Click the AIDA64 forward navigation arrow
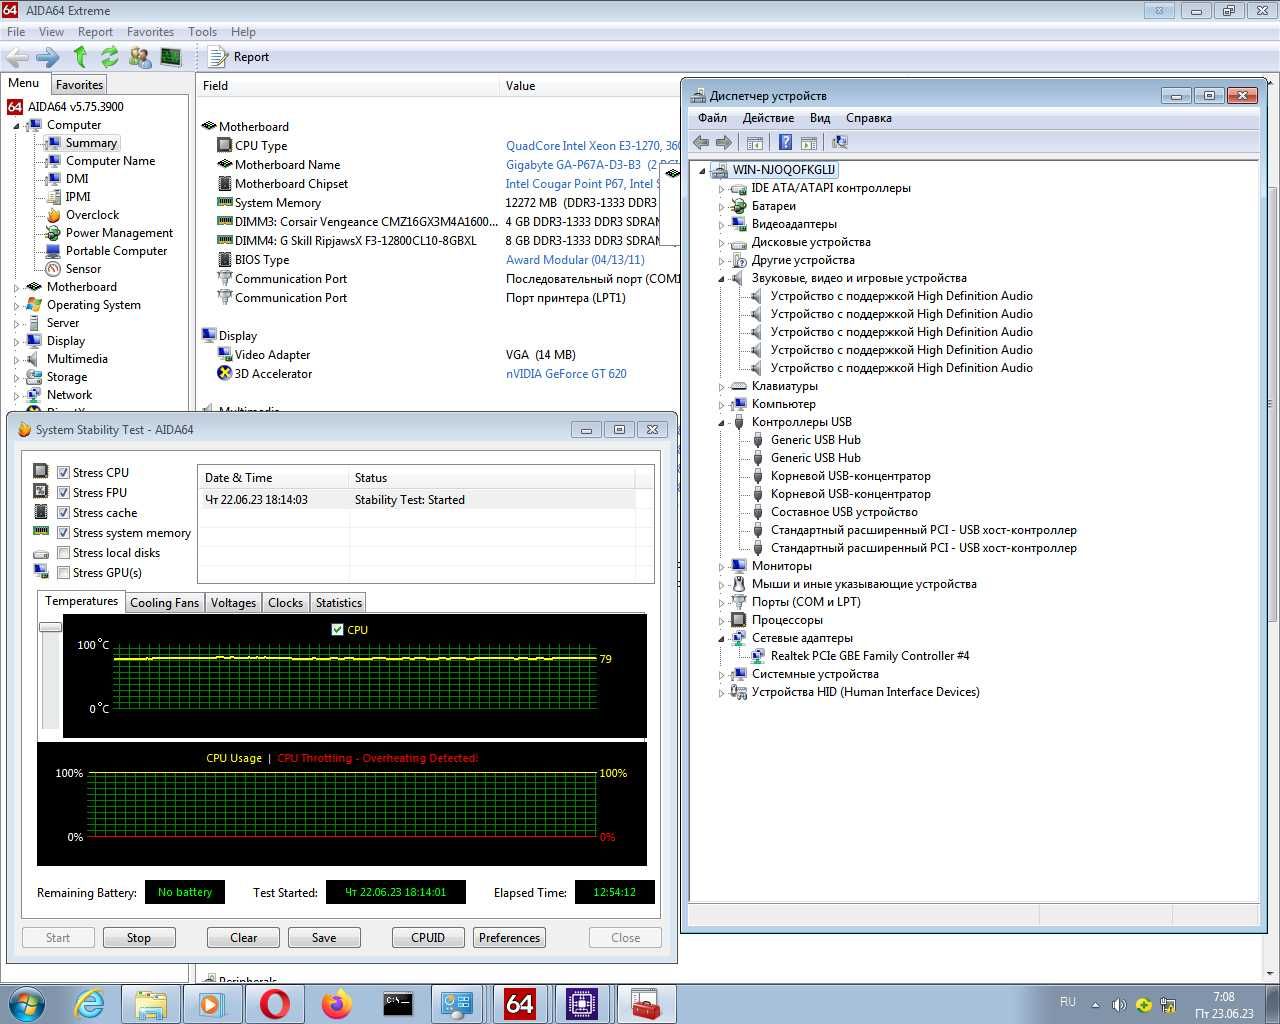Image resolution: width=1280 pixels, height=1024 pixels. (x=47, y=57)
